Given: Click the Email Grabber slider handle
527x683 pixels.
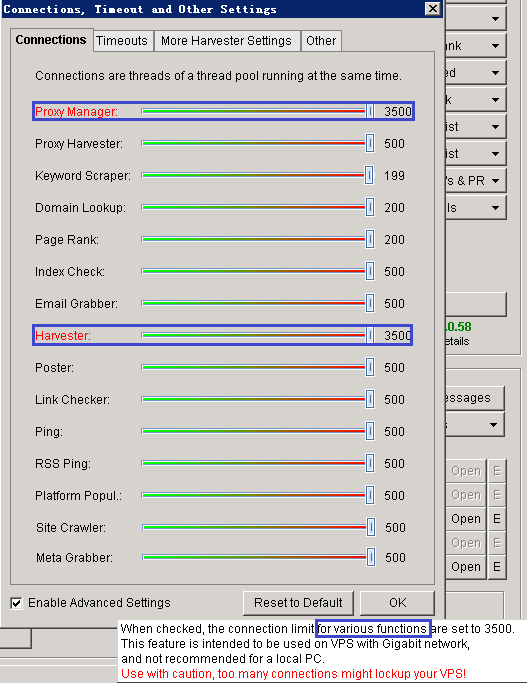Looking at the screenshot, I should (370, 304).
